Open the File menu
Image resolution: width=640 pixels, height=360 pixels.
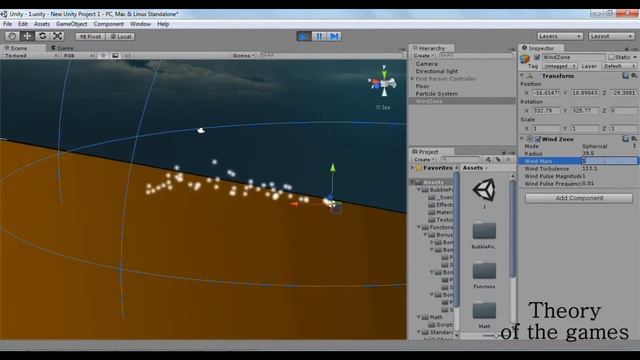(x=8, y=24)
